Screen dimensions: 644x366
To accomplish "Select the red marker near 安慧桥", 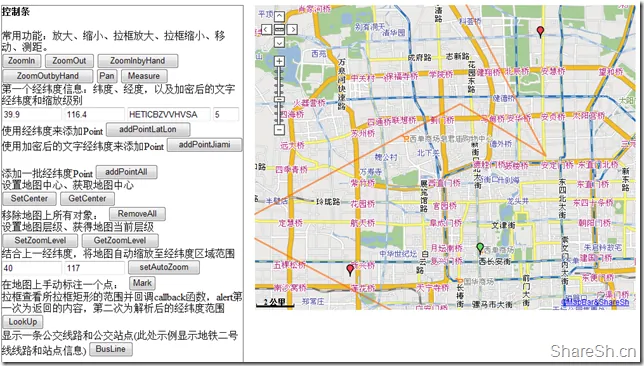I will (540, 31).
